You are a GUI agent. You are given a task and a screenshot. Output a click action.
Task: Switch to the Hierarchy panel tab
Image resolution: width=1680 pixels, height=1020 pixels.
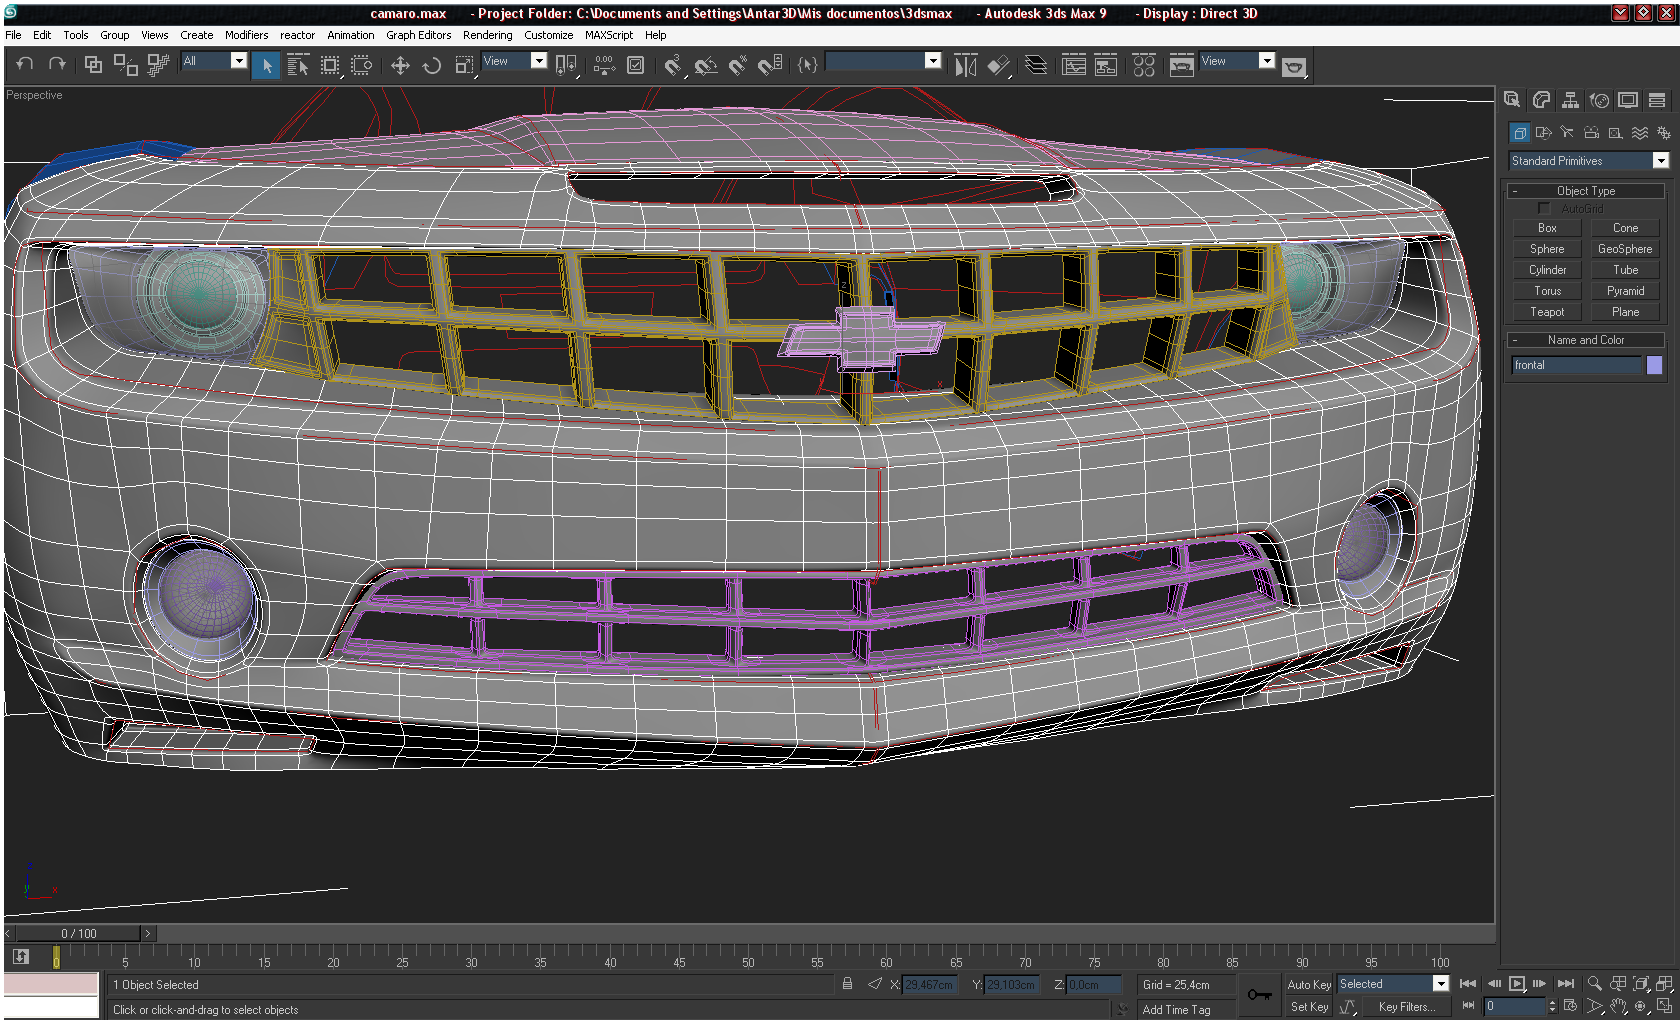[x=1570, y=100]
